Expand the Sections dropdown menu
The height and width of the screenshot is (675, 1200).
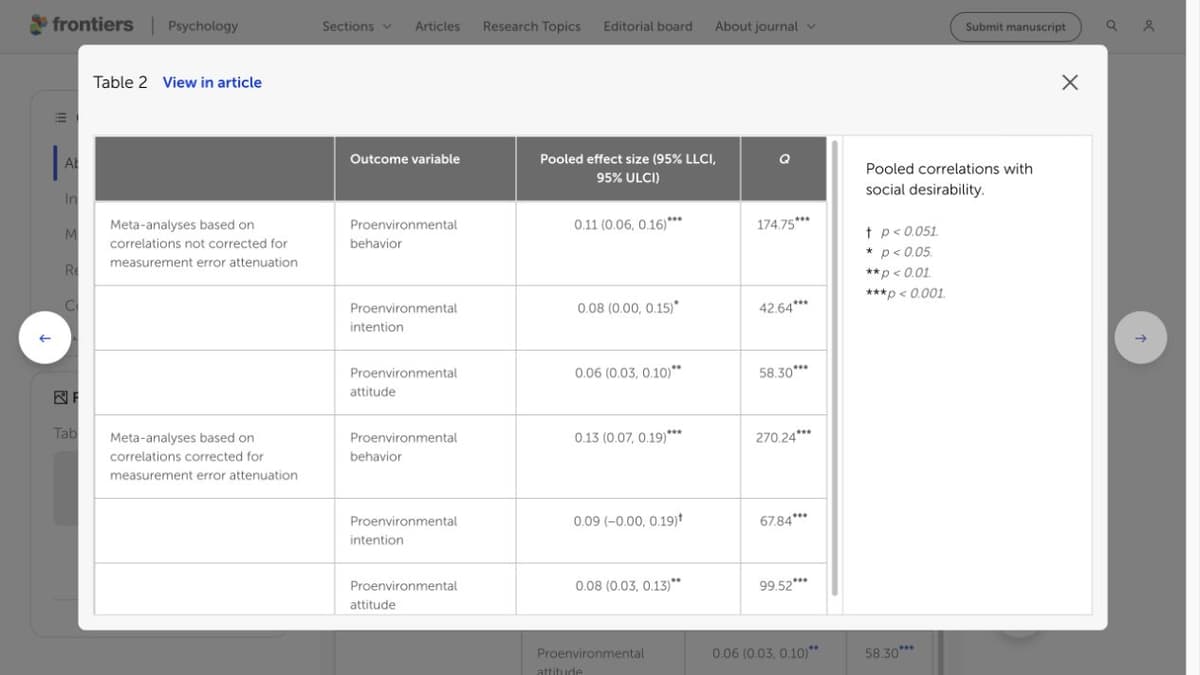point(357,26)
